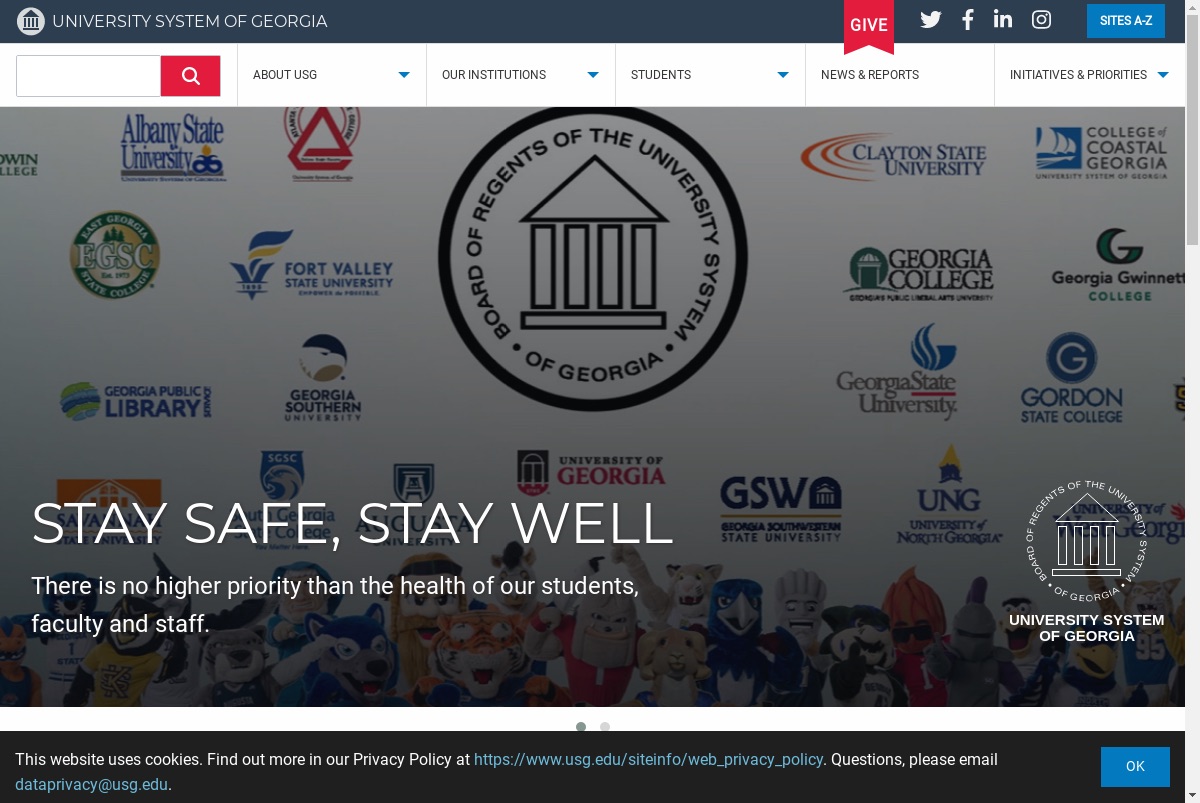Click the Sites A-Z button
Viewport: 1200px width, 803px height.
pos(1126,21)
